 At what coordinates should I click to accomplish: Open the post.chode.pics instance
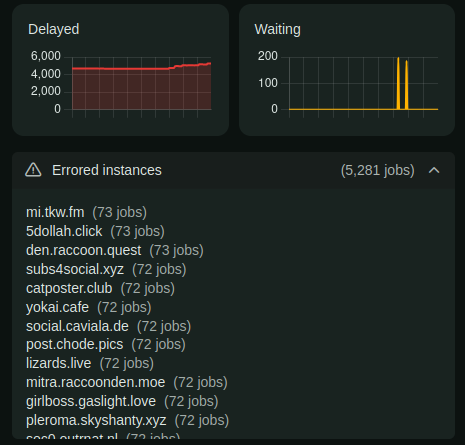75,345
